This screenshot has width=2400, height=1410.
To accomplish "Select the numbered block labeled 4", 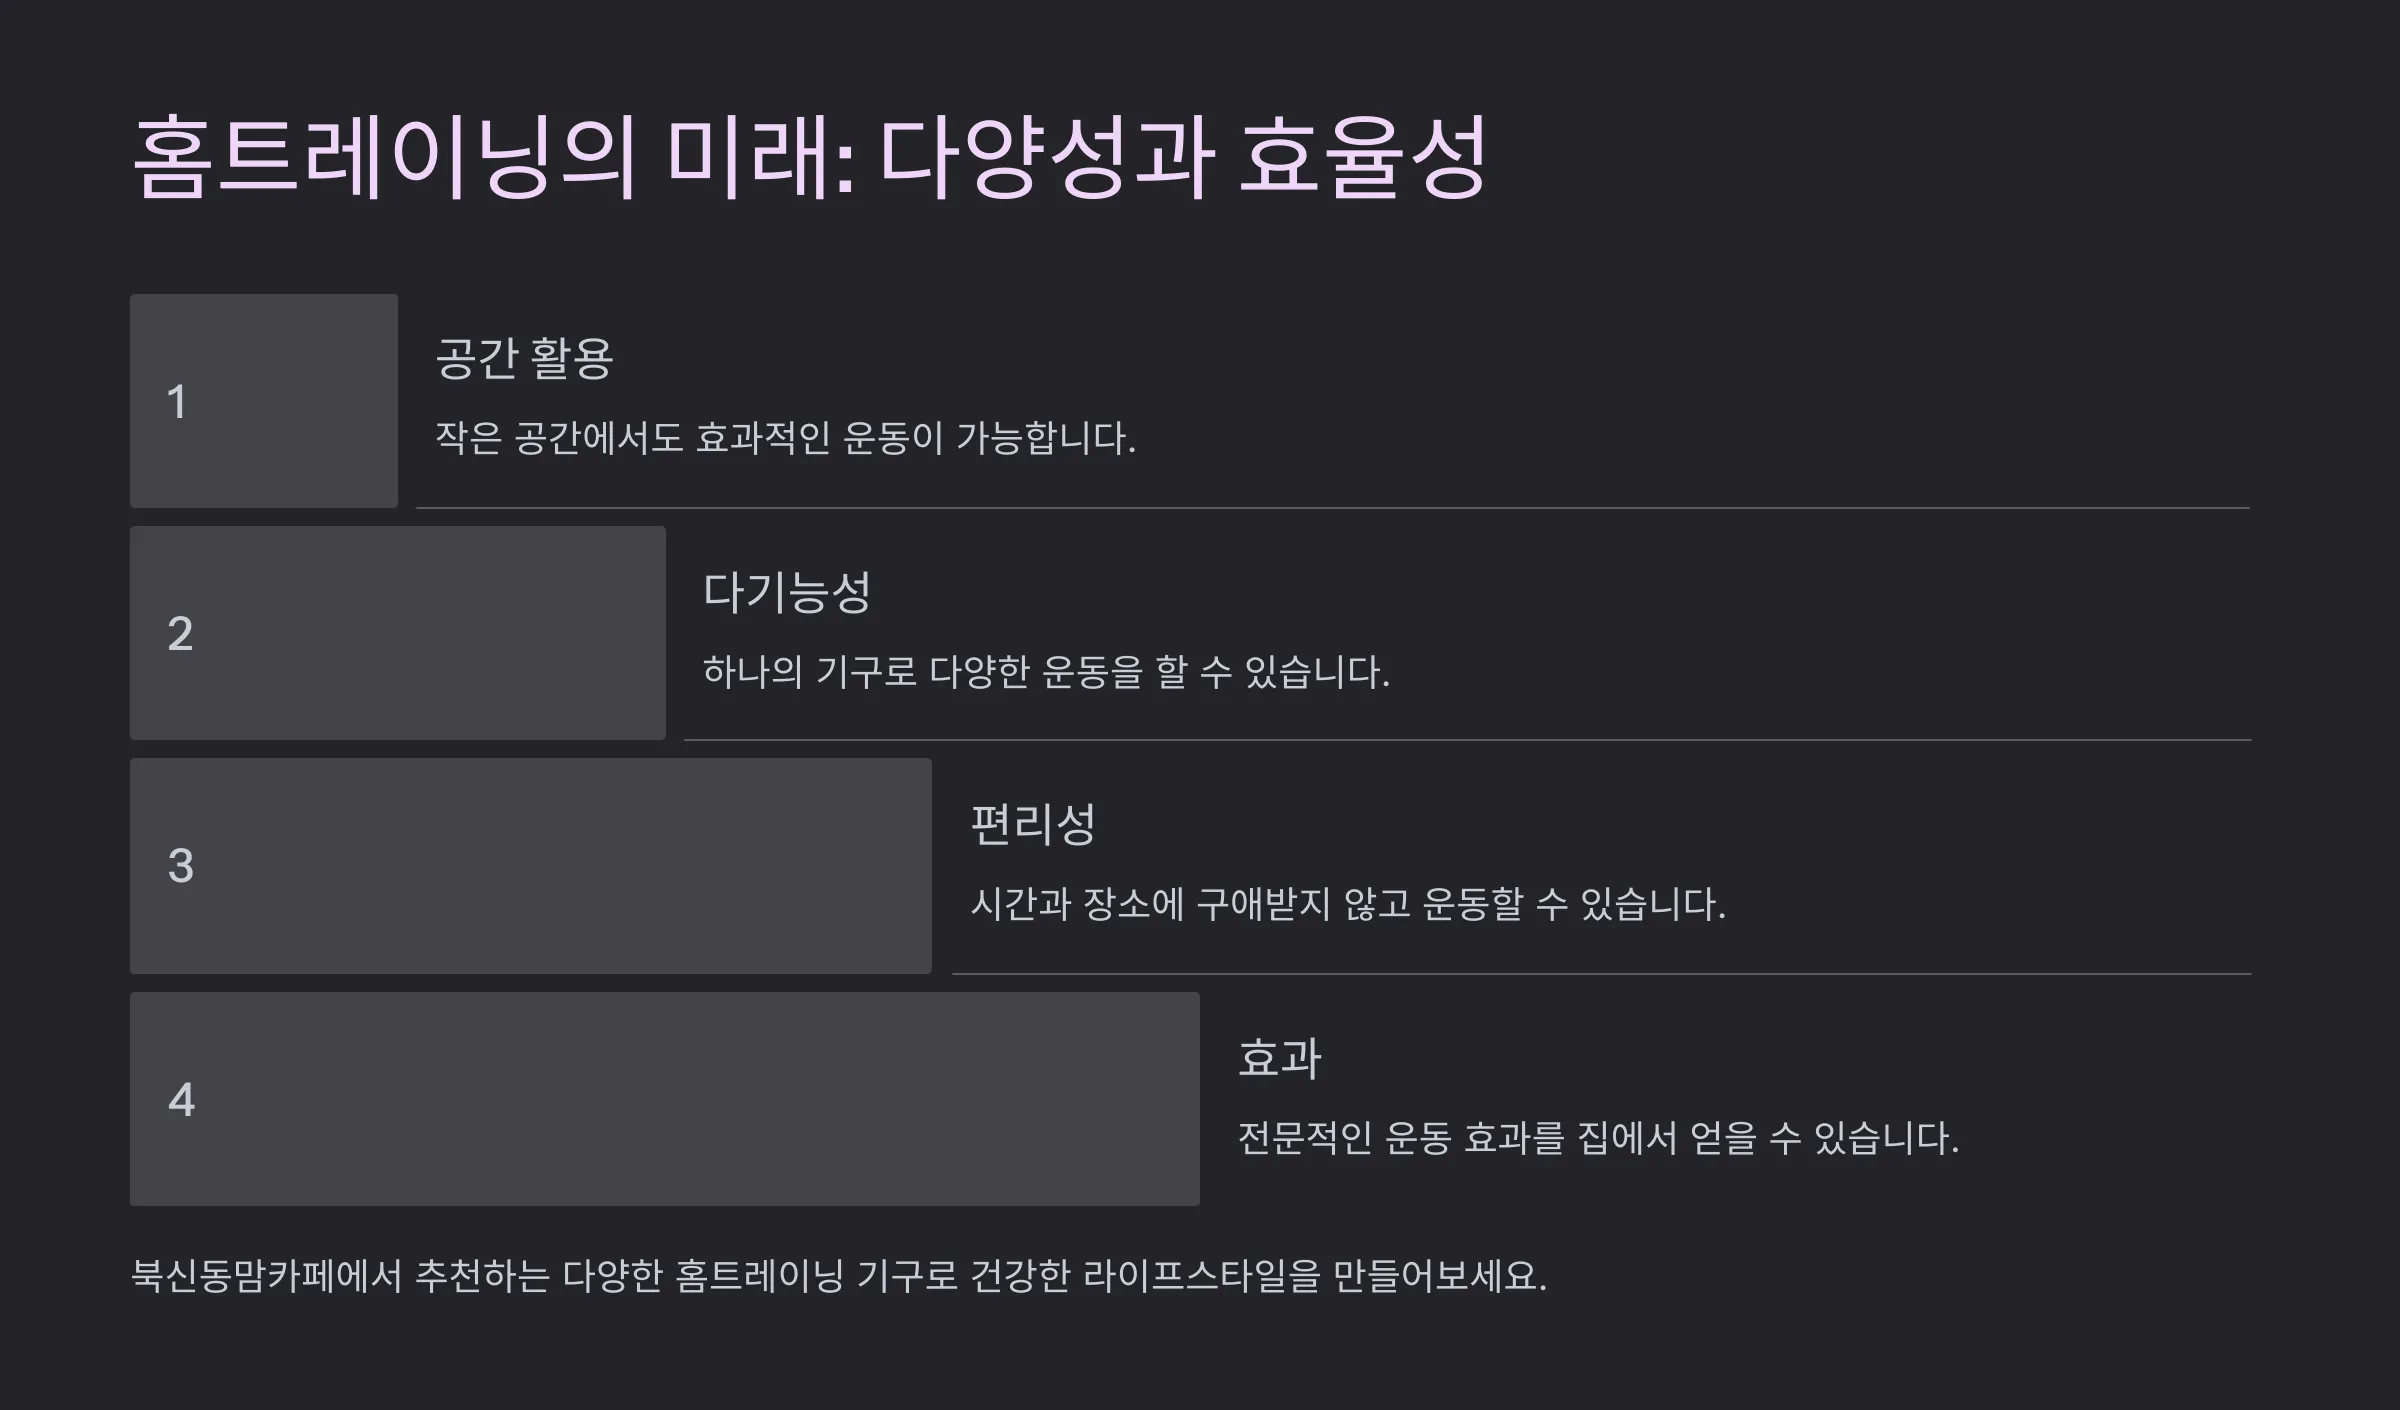I will tap(665, 1099).
